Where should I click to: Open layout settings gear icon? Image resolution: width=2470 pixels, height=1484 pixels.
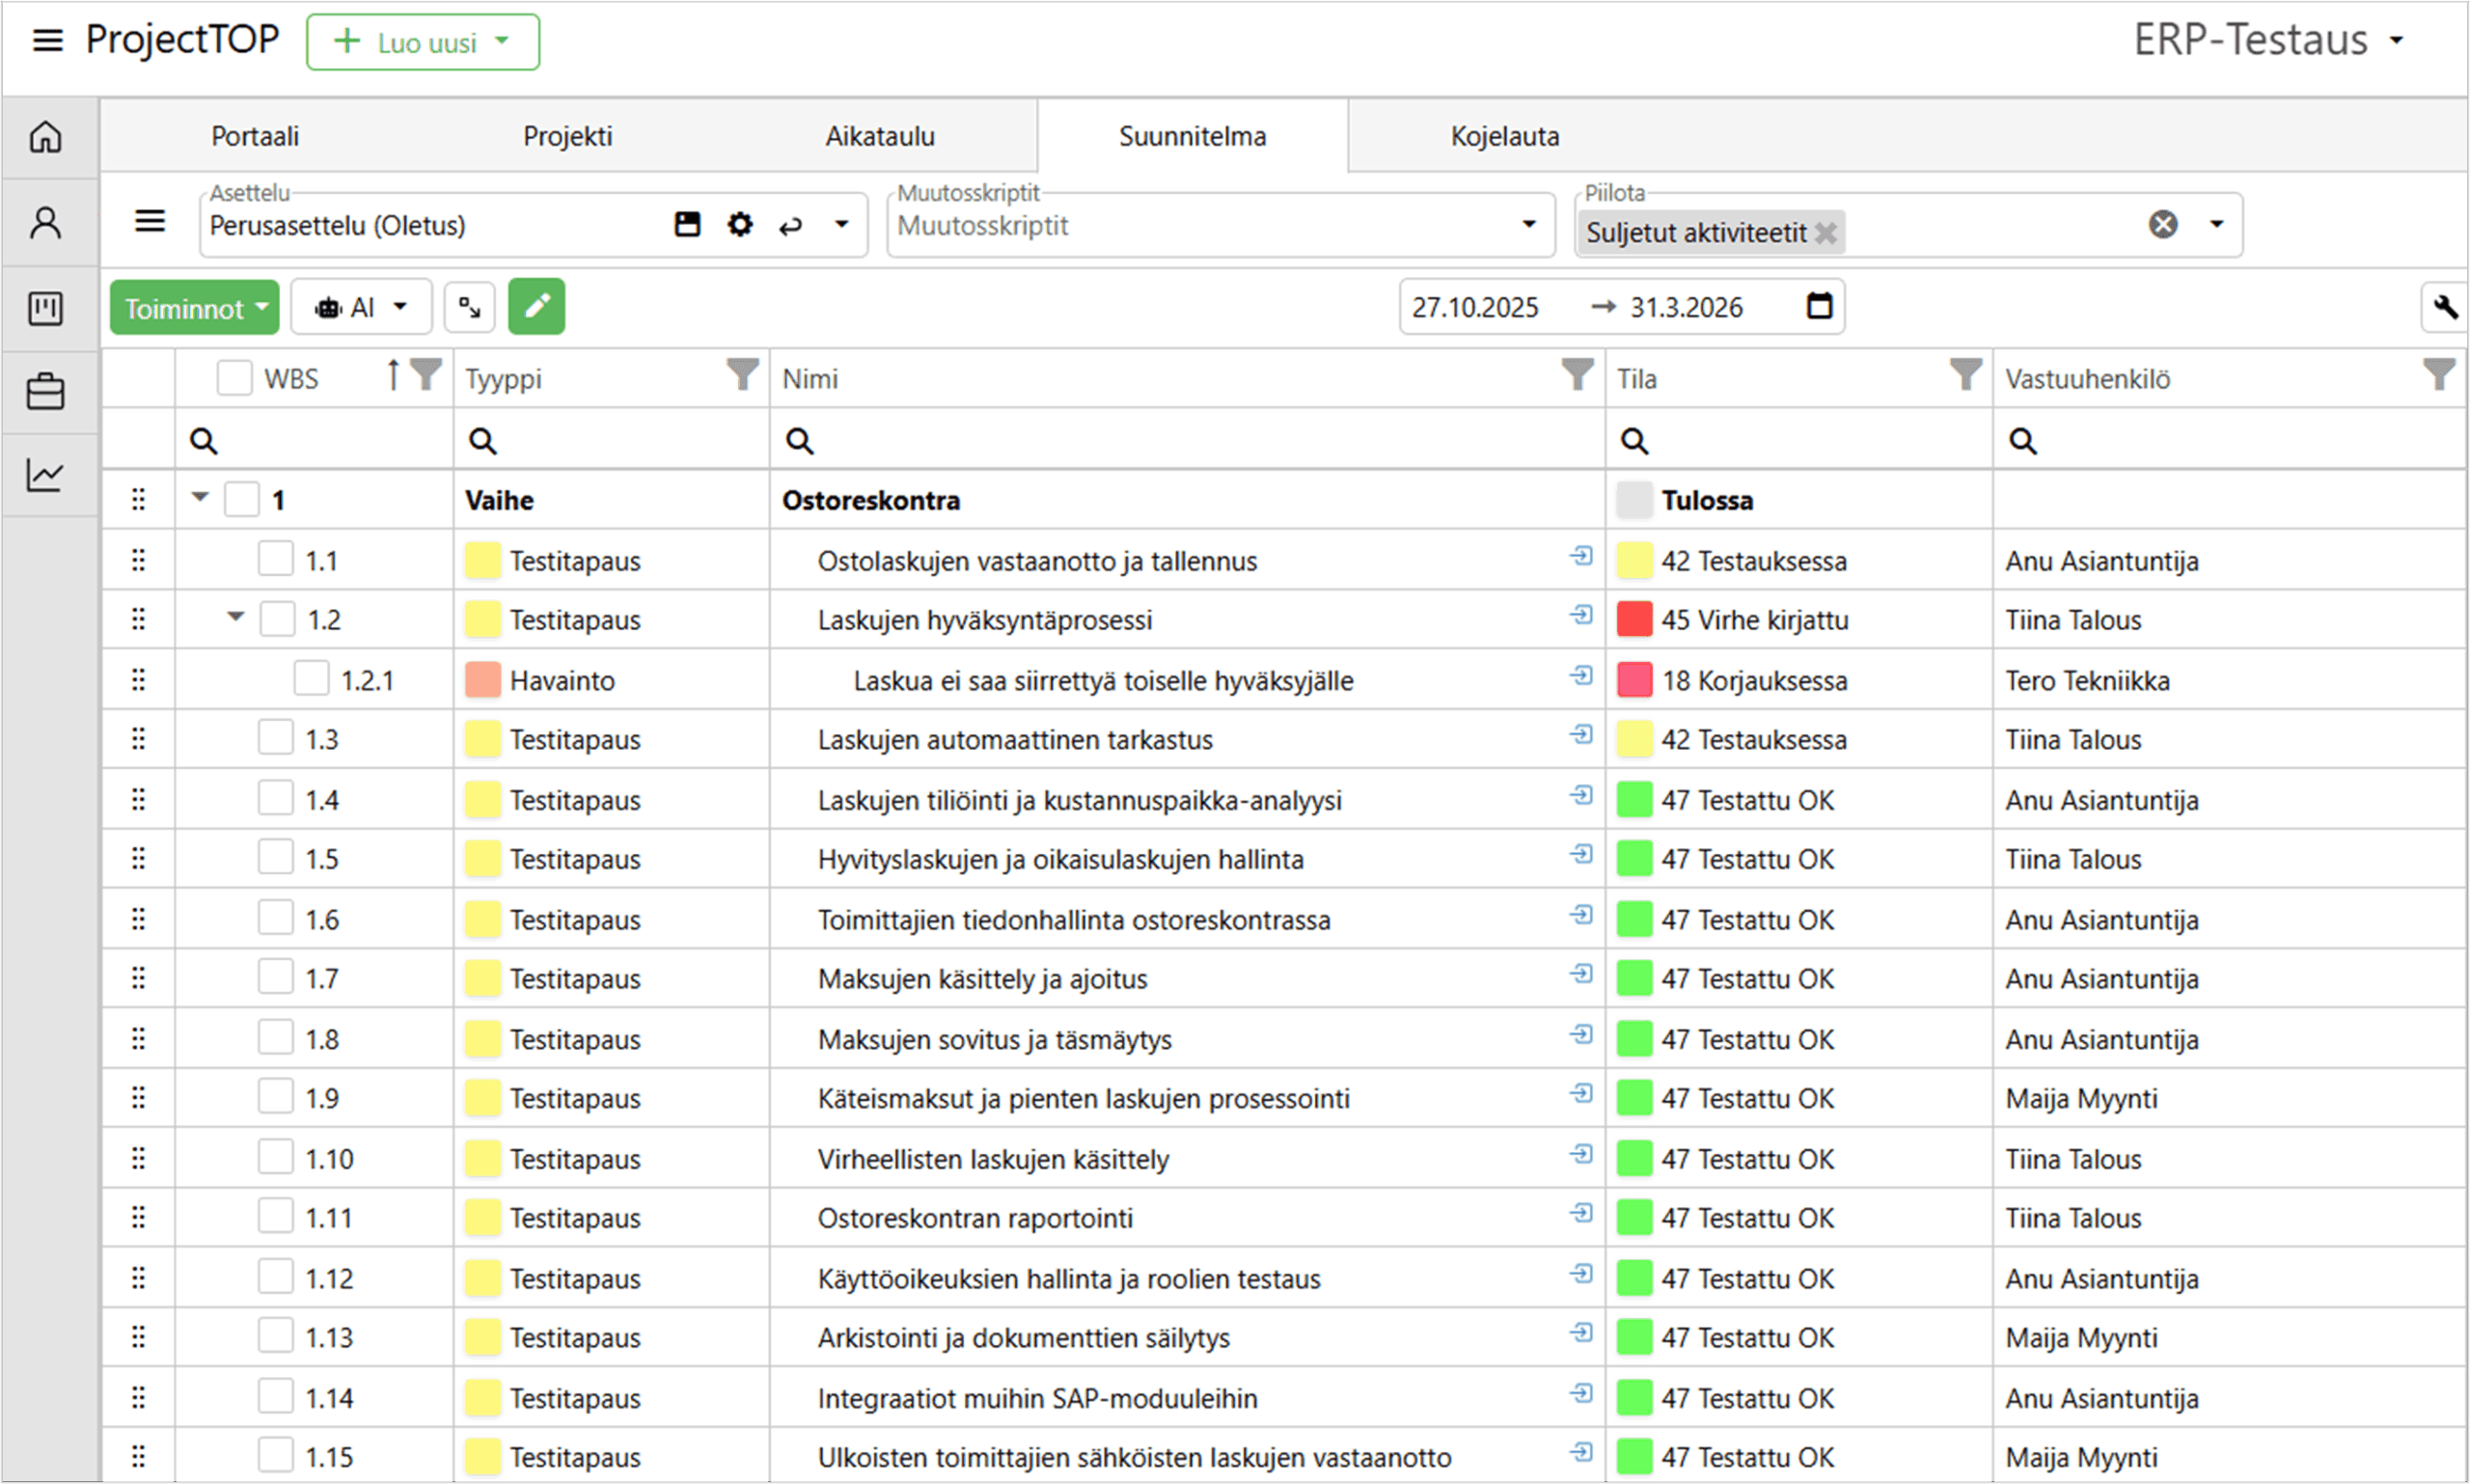[739, 224]
